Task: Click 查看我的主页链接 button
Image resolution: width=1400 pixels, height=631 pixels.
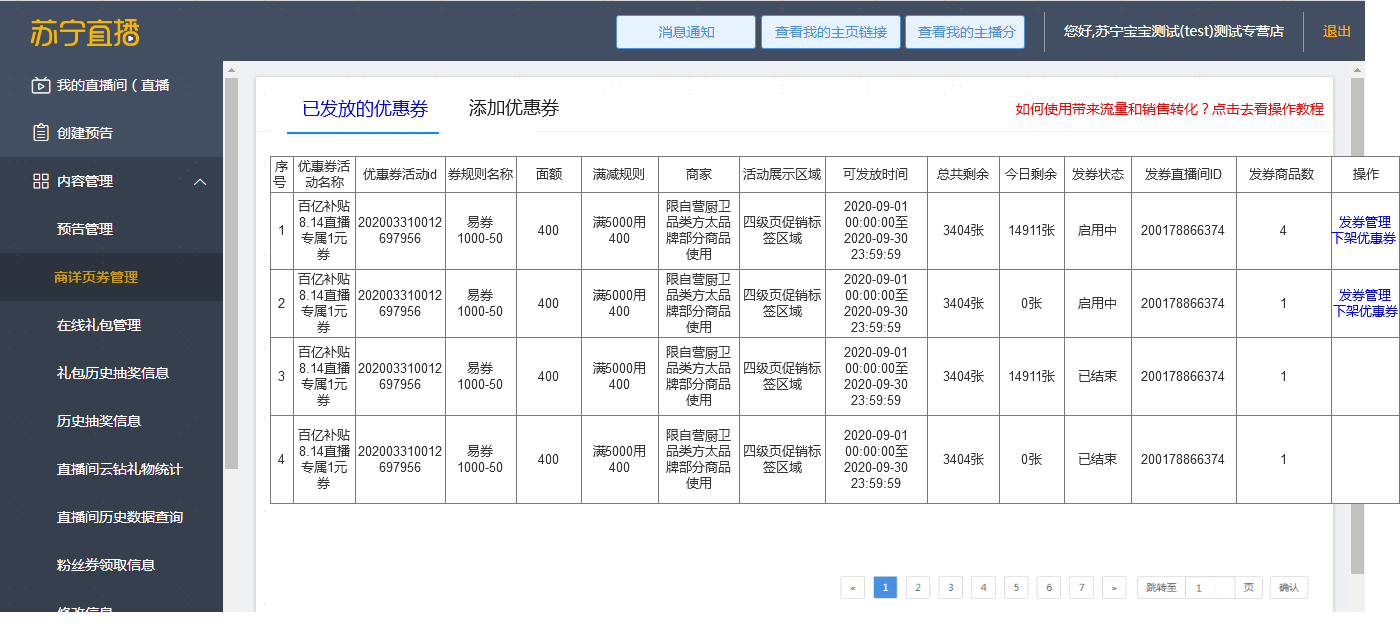Action: 831,32
